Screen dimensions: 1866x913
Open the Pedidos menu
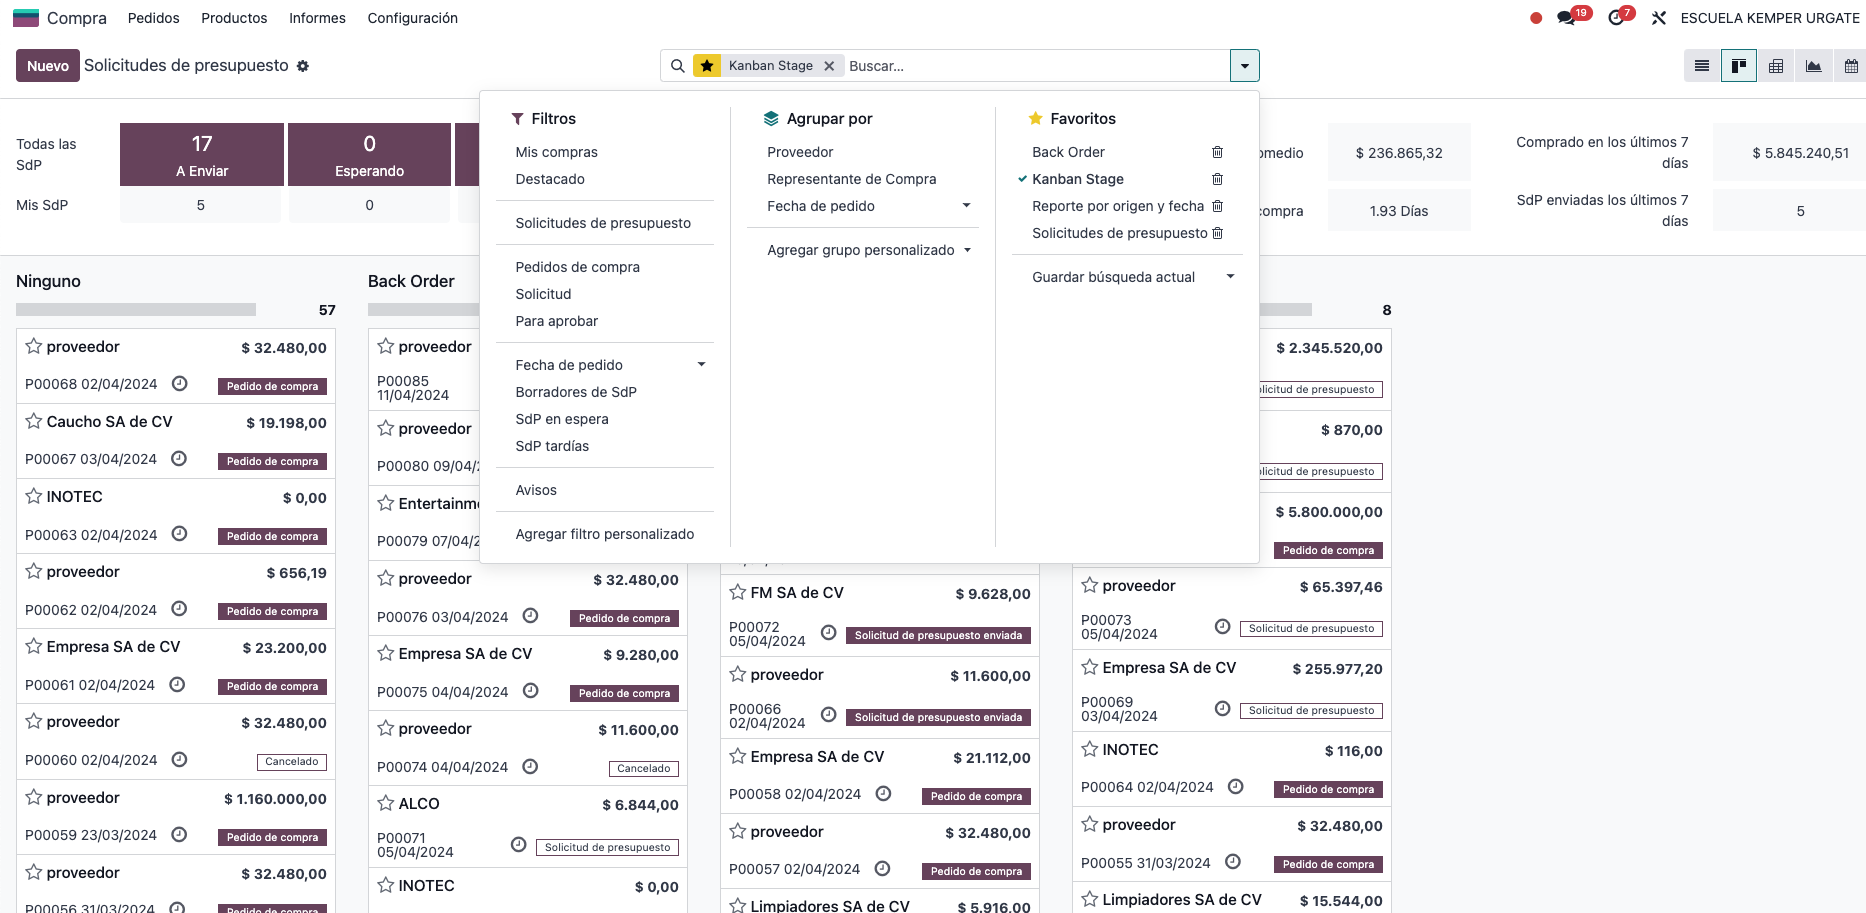154,18
